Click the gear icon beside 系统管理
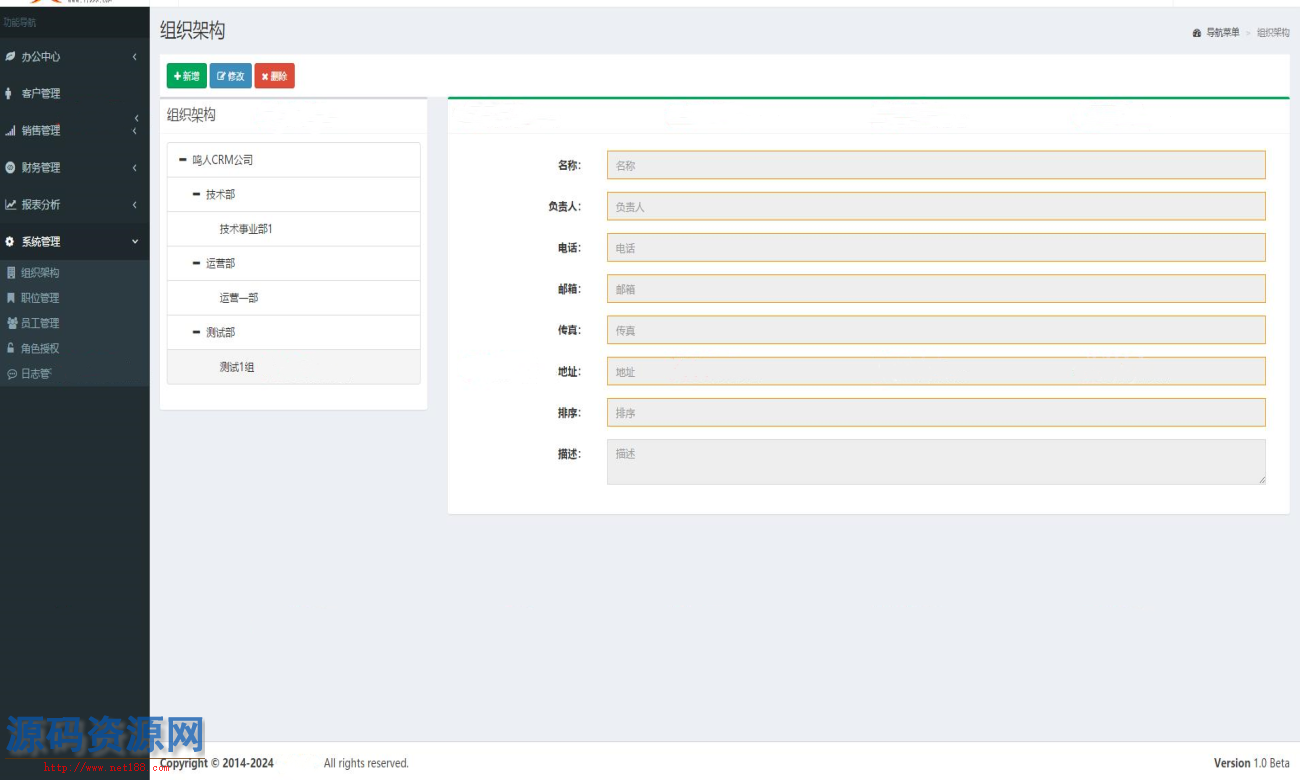The height and width of the screenshot is (780, 1300). (x=10, y=242)
